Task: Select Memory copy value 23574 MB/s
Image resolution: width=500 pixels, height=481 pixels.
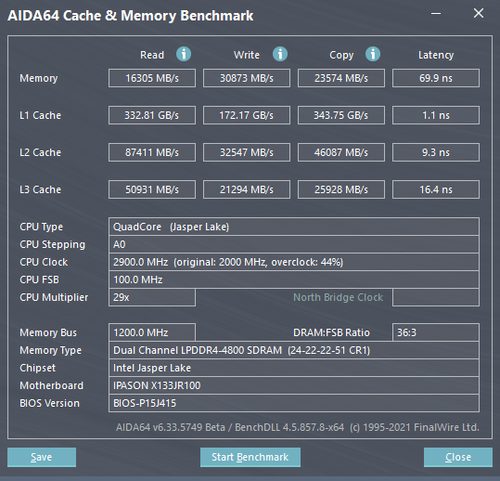Action: click(341, 78)
